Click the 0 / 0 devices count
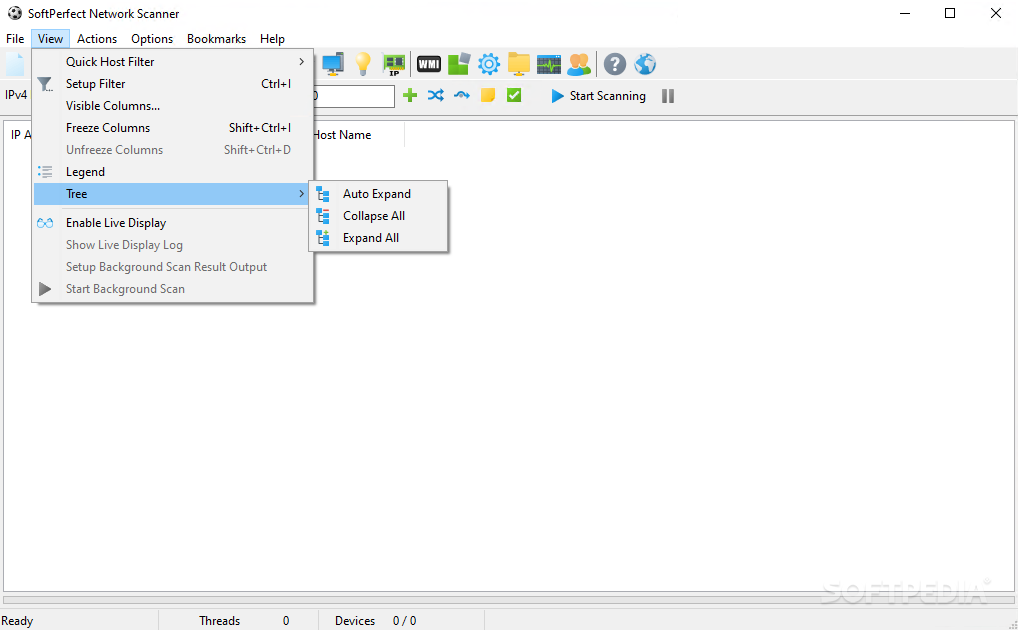Screen dimensions: 1018x630 pos(404,621)
